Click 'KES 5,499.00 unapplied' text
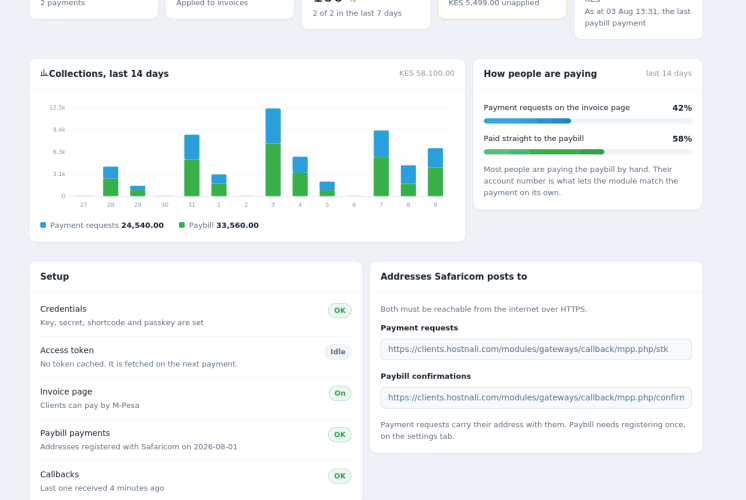Screen dimensions: 746x500 pos(494,3)
